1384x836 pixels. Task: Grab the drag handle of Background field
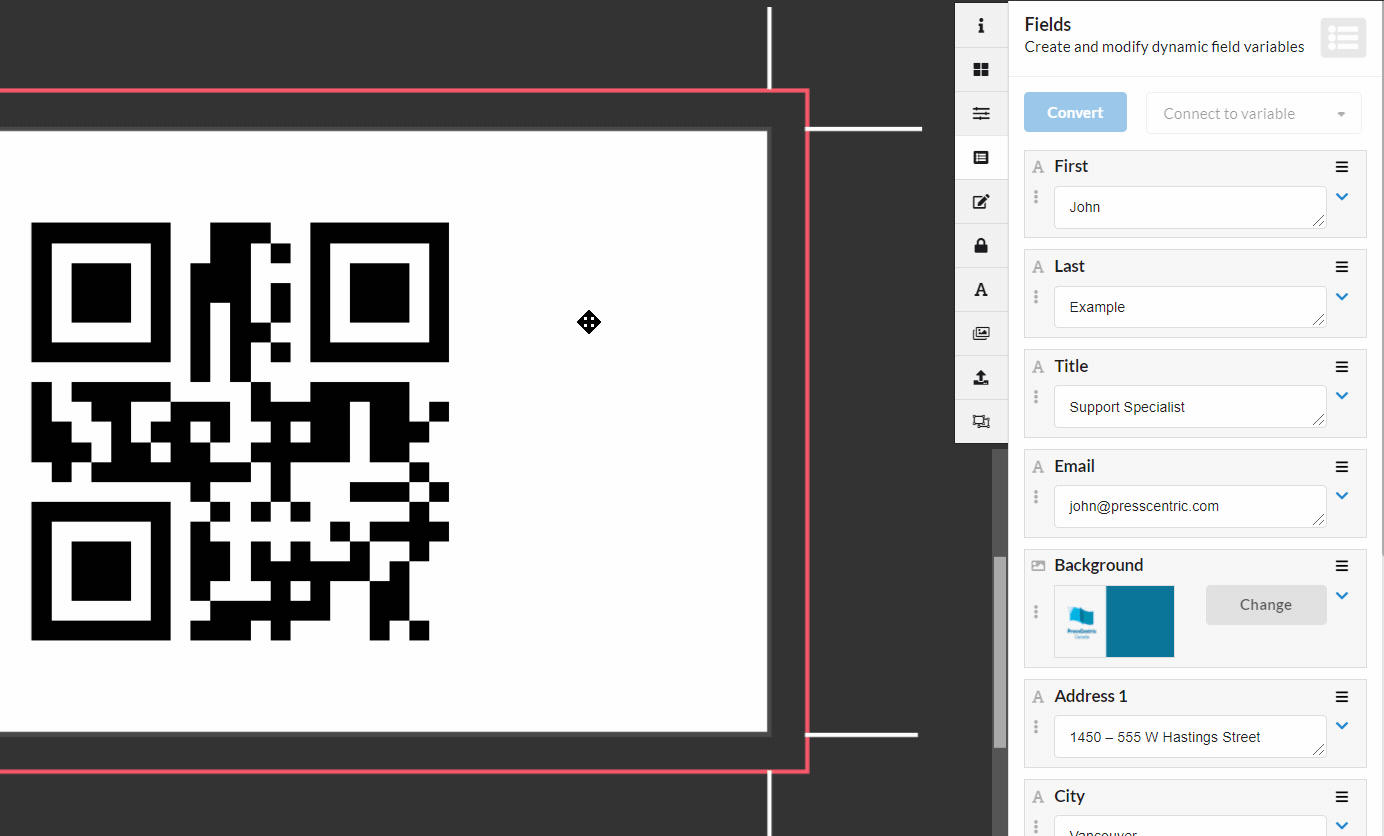point(1036,612)
